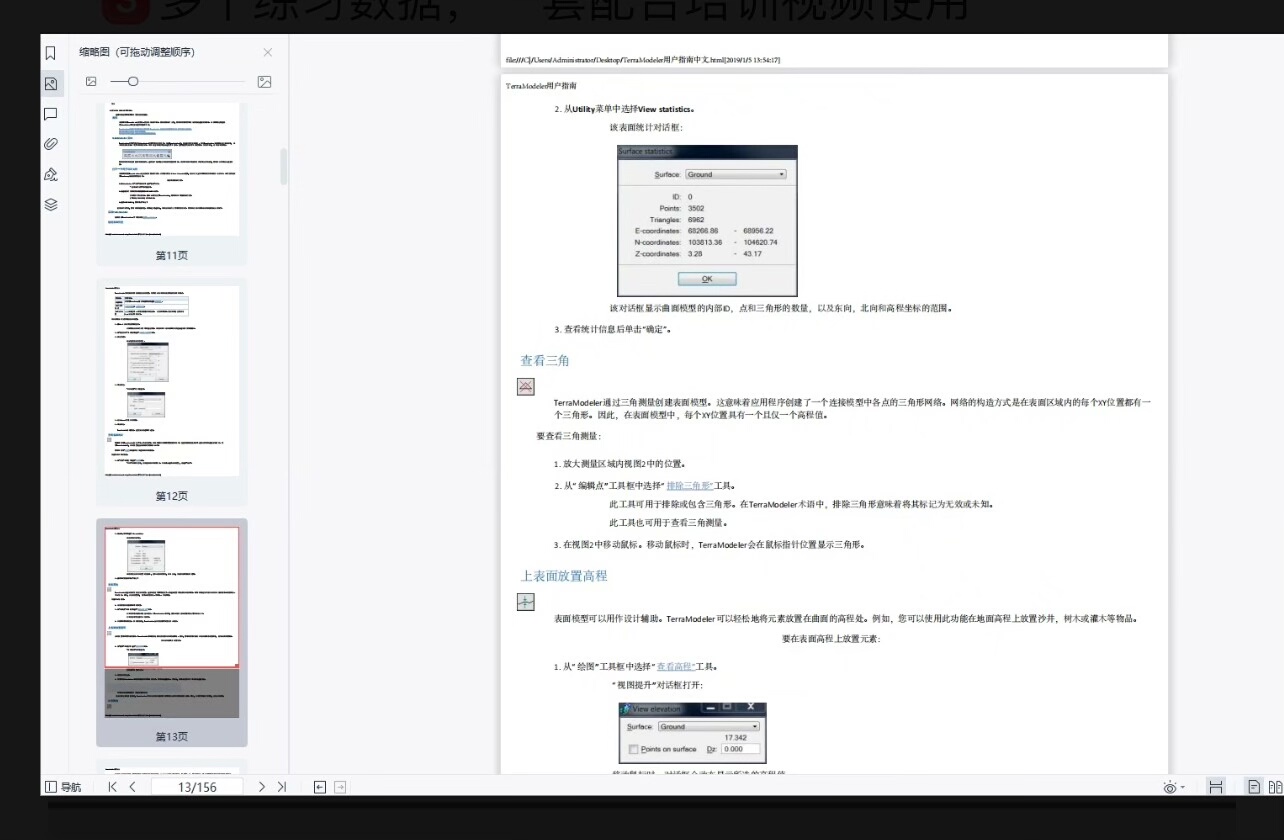
Task: Click the TerraModeler用户指南 page header text
Action: (x=541, y=86)
